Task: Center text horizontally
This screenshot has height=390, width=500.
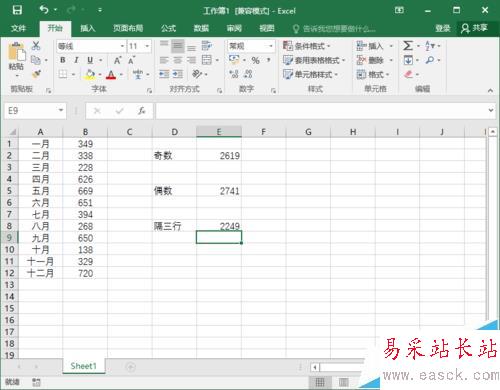Action: [177, 60]
